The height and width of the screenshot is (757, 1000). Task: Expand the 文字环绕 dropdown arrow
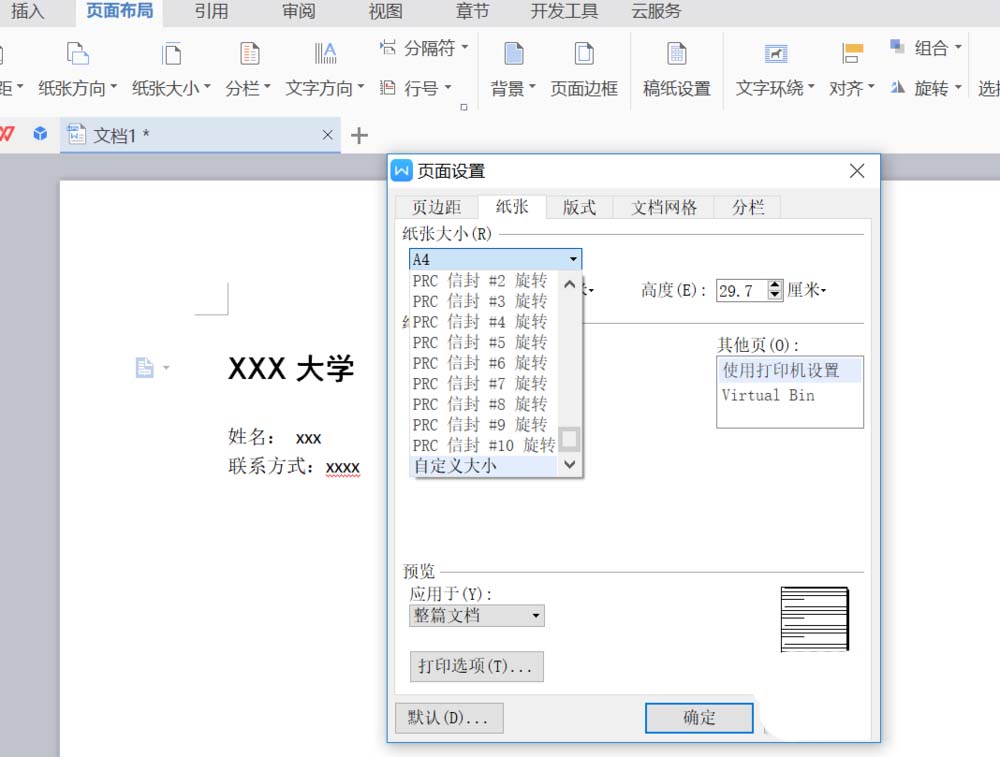(x=811, y=85)
